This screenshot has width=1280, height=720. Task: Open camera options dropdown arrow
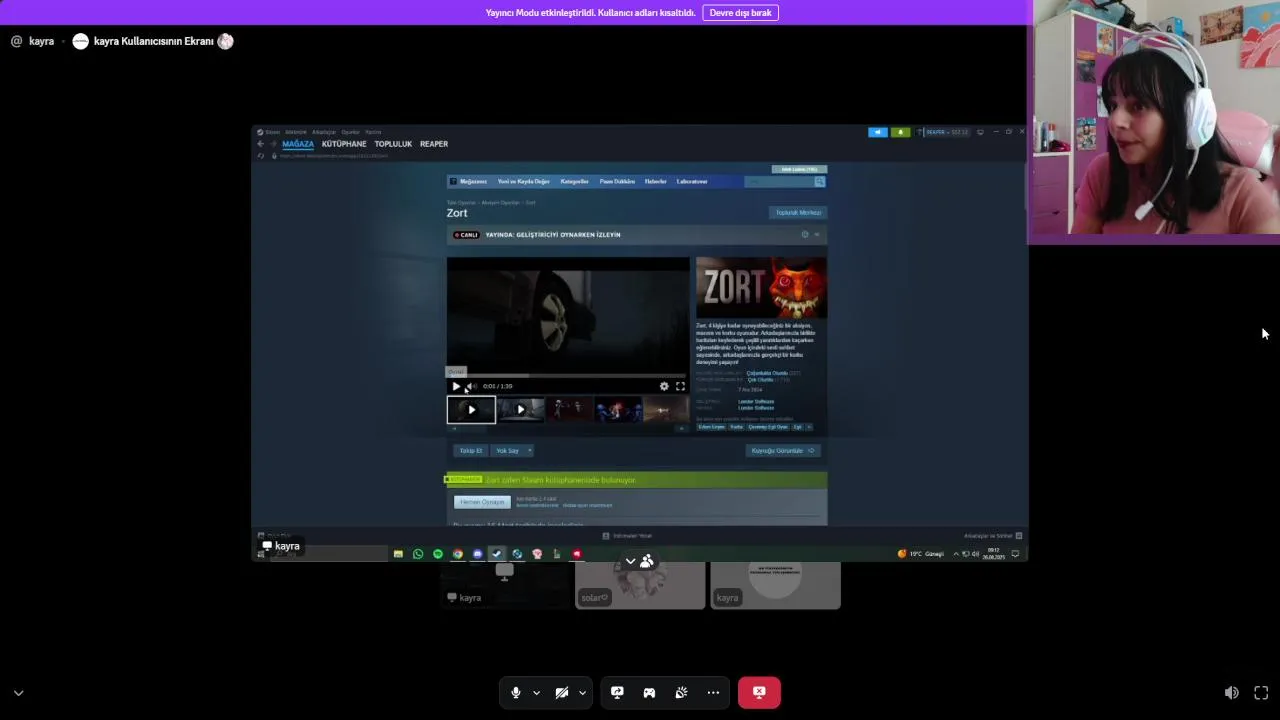(582, 692)
